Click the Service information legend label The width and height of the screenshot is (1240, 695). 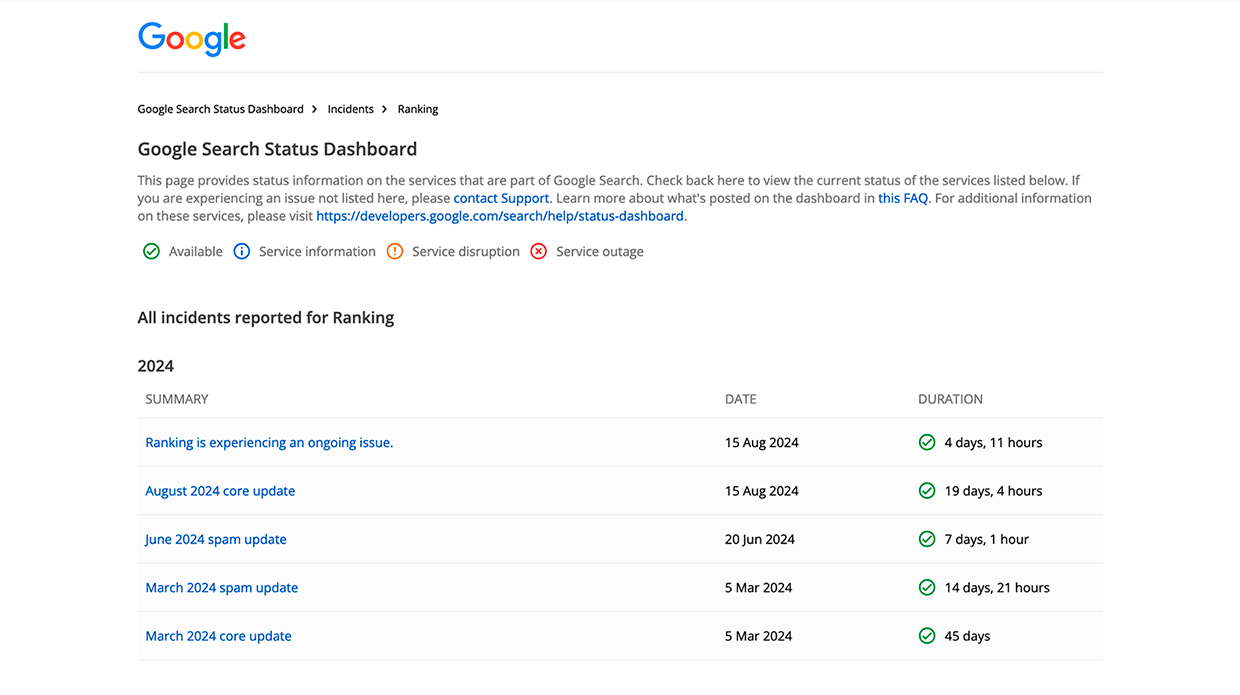pos(317,252)
